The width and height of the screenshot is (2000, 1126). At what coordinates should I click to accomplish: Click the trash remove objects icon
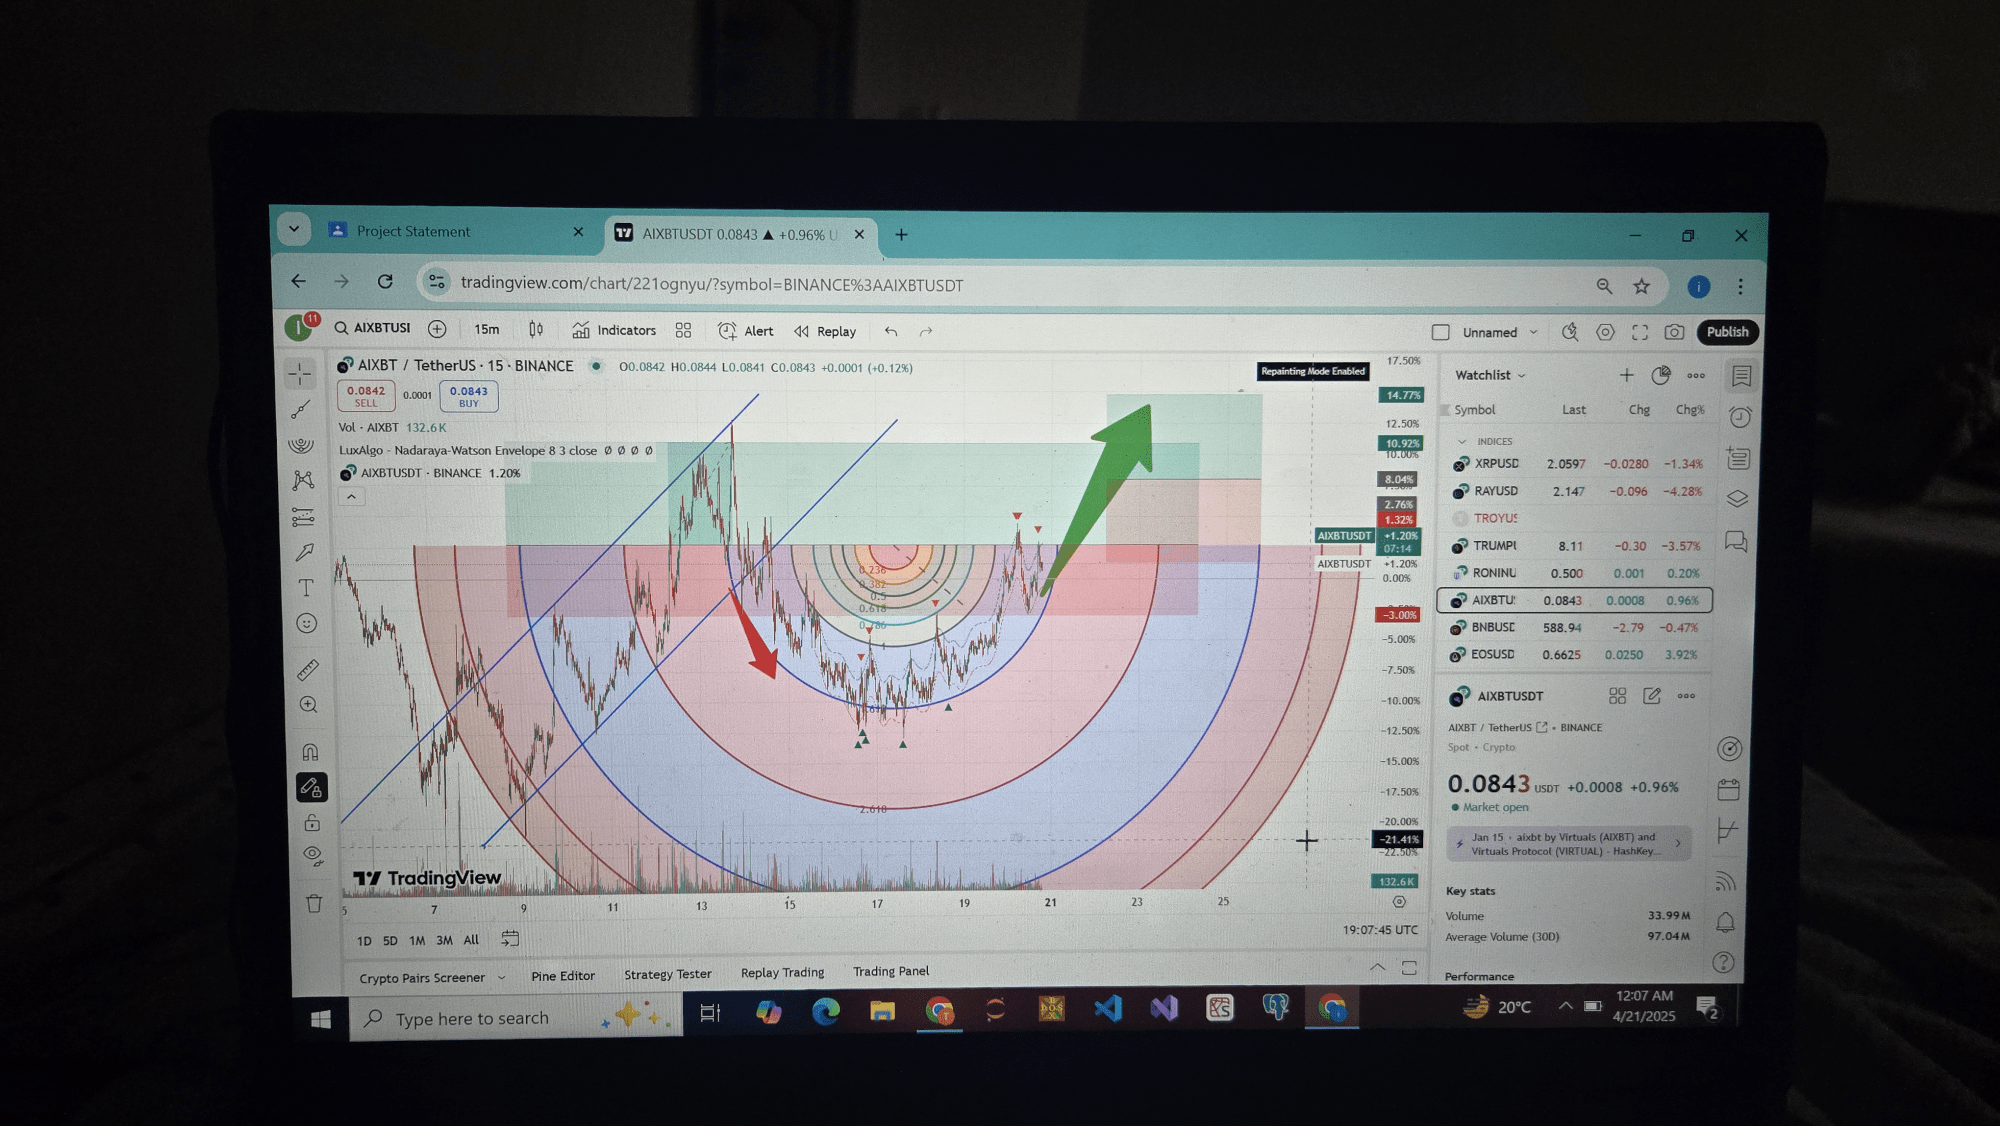(x=314, y=904)
